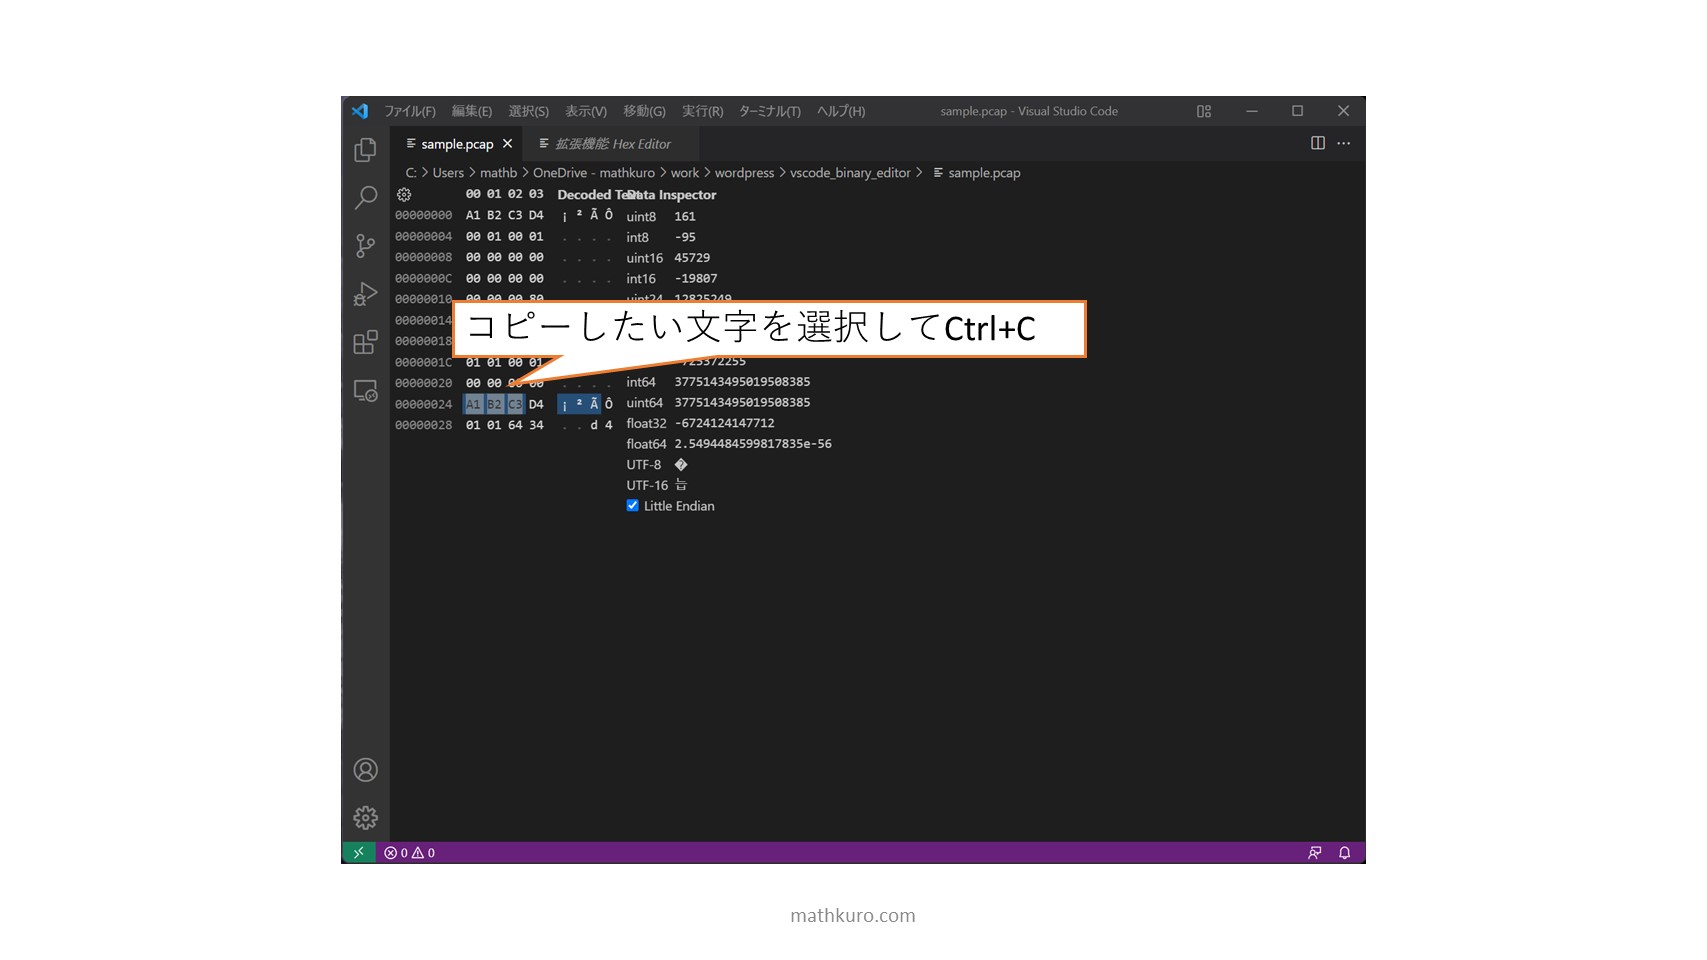
Task: Open the More Actions ellipsis in editor
Action: pos(1344,143)
